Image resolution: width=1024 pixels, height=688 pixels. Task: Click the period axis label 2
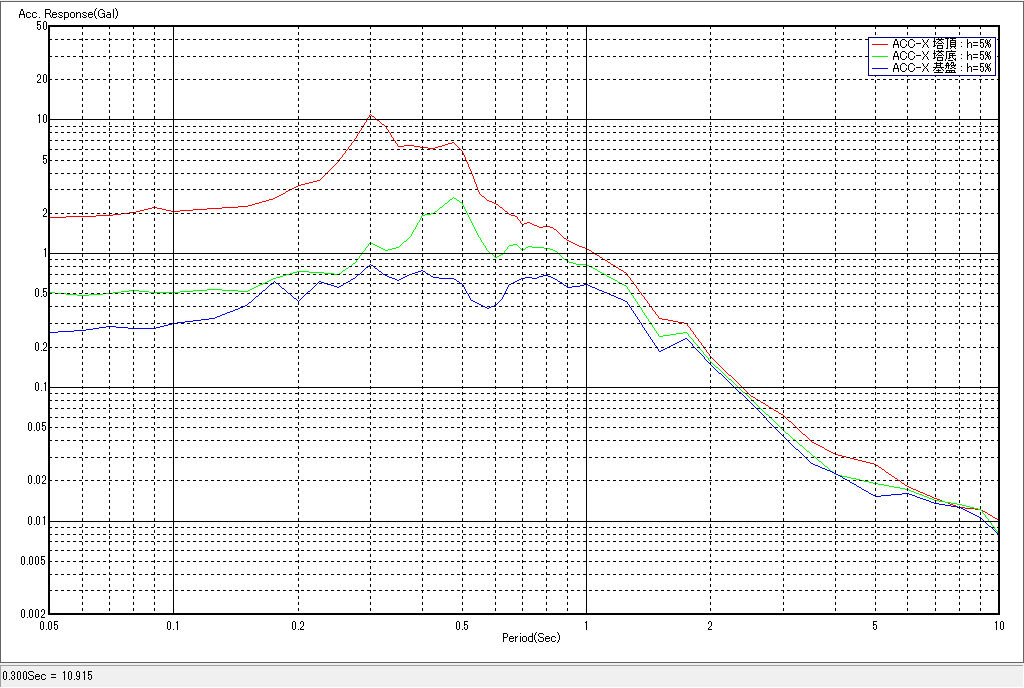[x=710, y=626]
